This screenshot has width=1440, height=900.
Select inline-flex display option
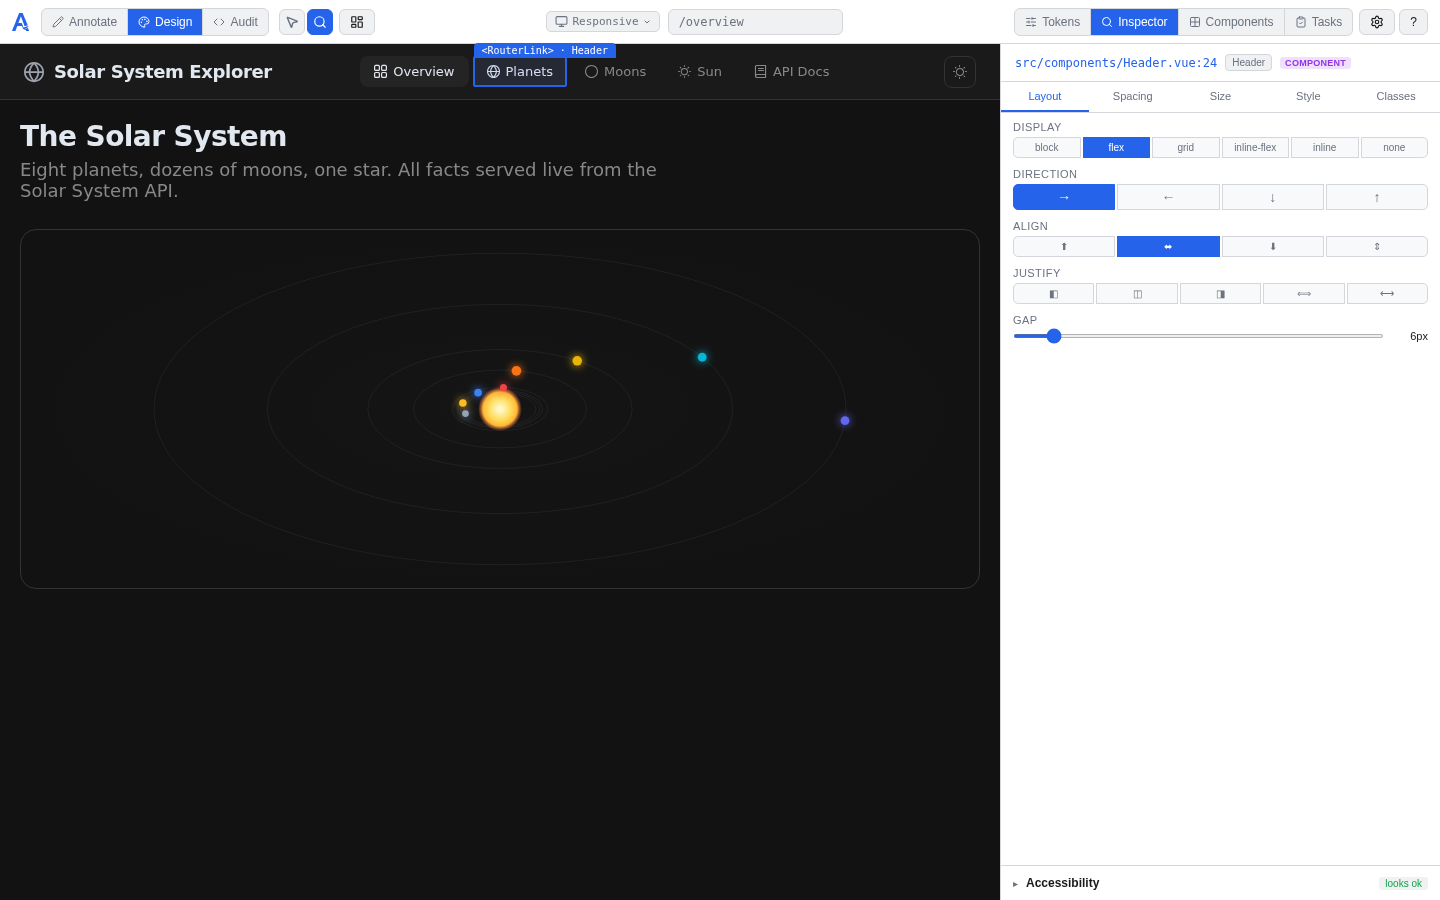(x=1255, y=148)
